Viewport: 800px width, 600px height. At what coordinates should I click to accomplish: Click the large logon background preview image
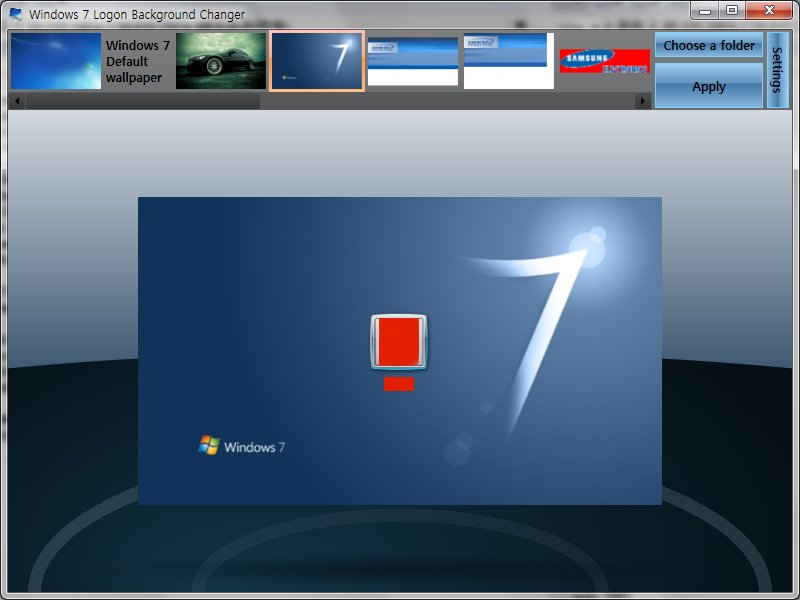pyautogui.click(x=400, y=351)
